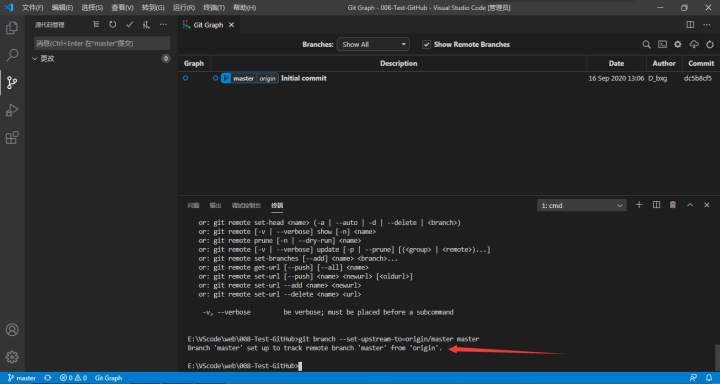Select the Source Control activity bar icon
The image size is (720, 384).
click(x=12, y=83)
